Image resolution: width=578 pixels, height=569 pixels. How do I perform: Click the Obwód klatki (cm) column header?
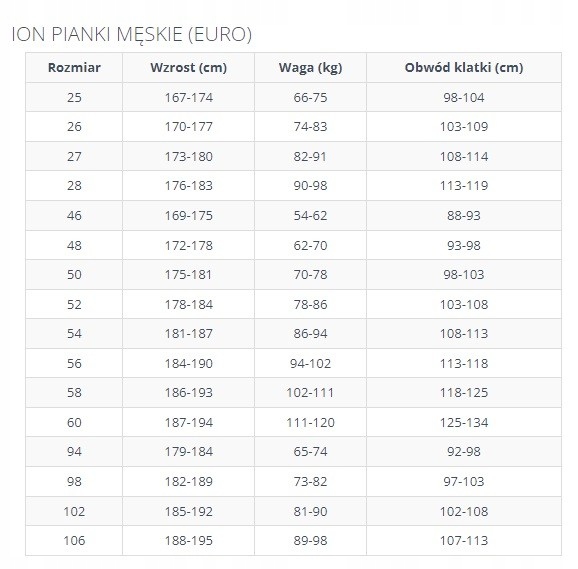click(464, 67)
